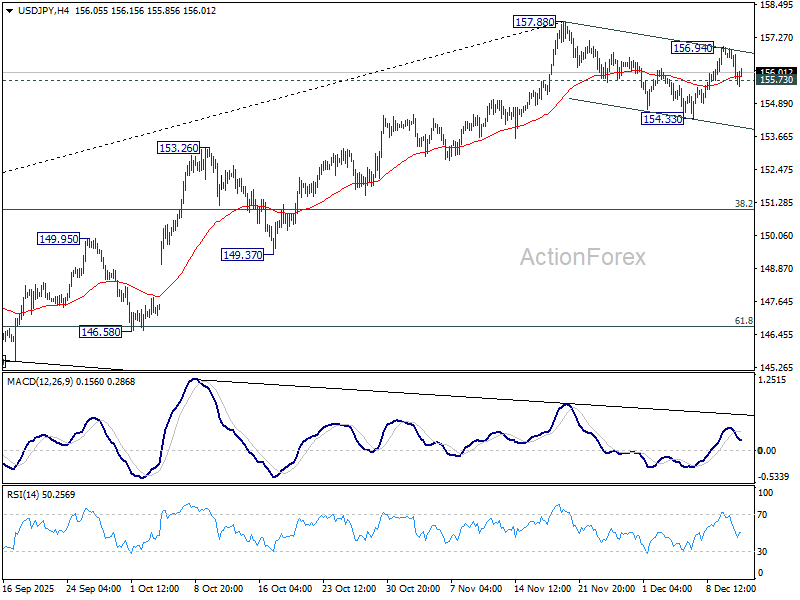Click the 146.580 price label
This screenshot has height=600, width=800.
coord(101,332)
